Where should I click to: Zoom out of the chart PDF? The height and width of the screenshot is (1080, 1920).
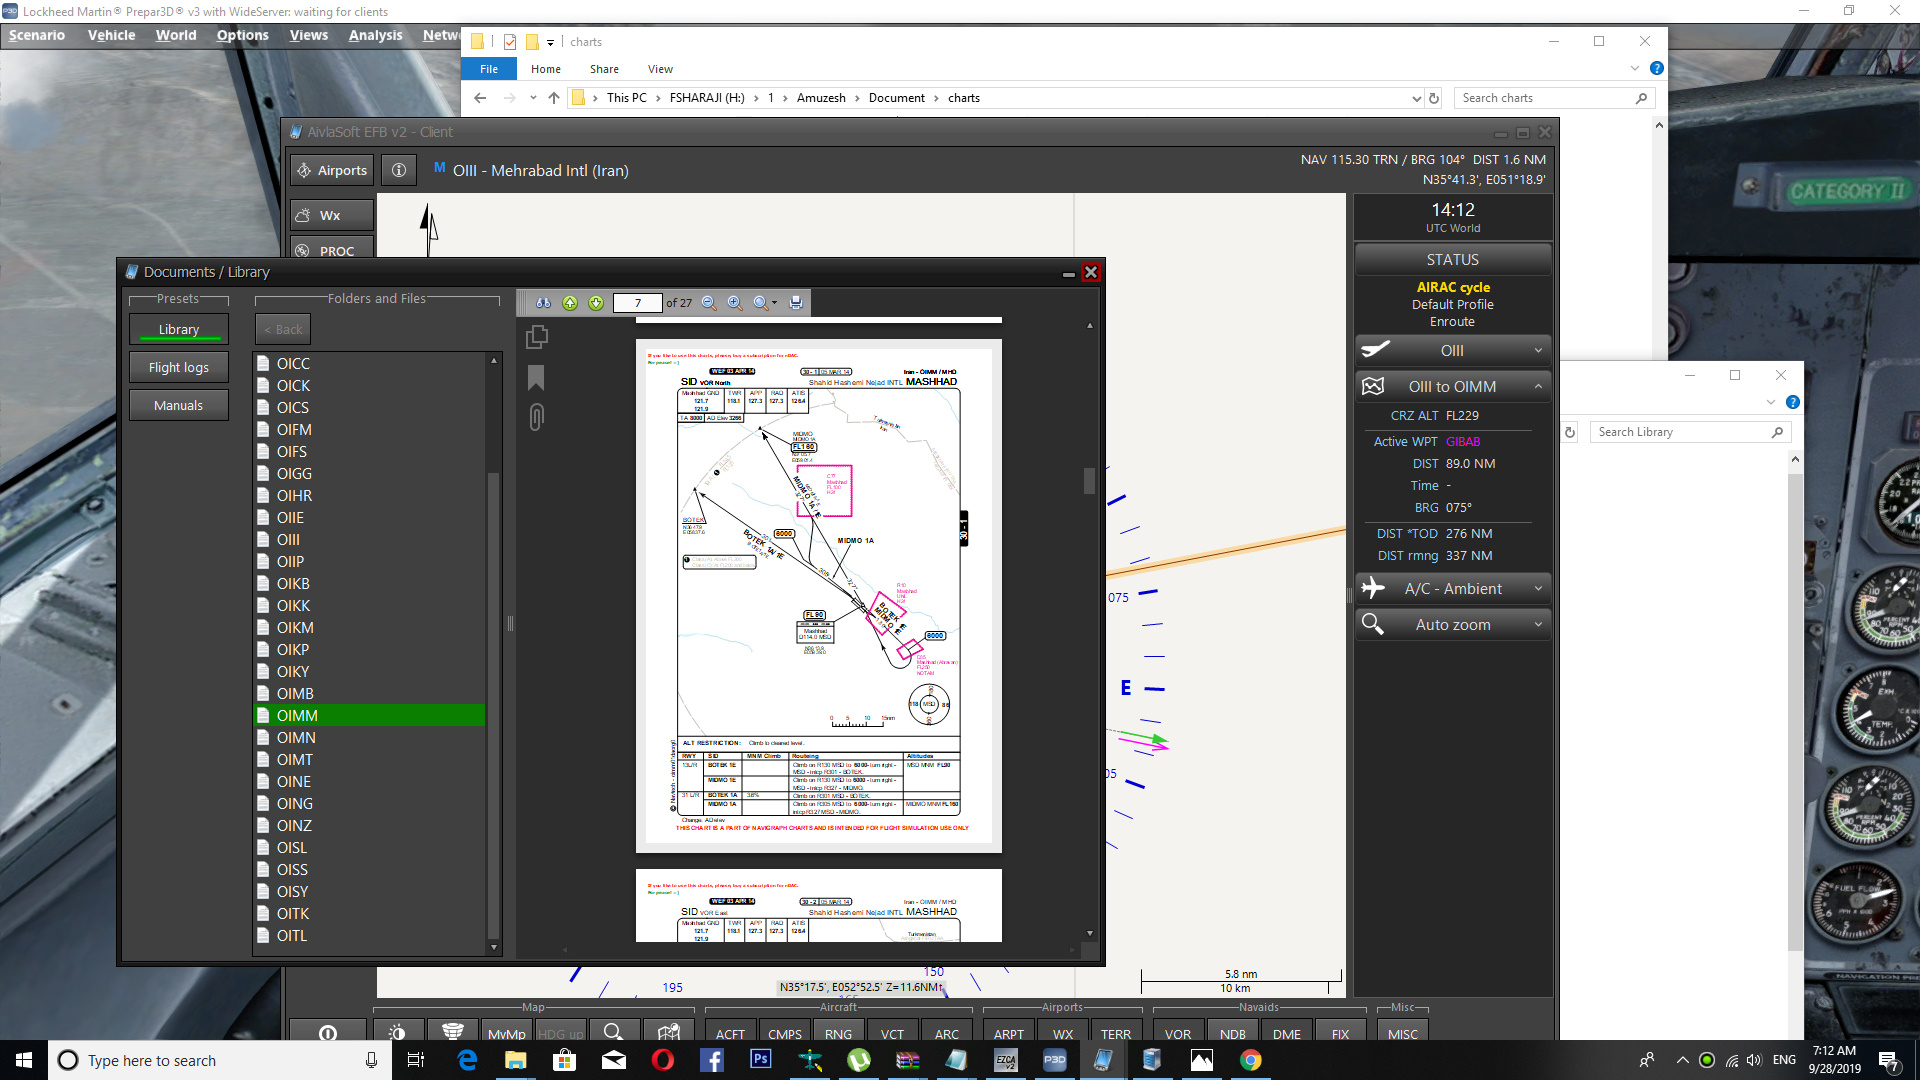click(709, 303)
